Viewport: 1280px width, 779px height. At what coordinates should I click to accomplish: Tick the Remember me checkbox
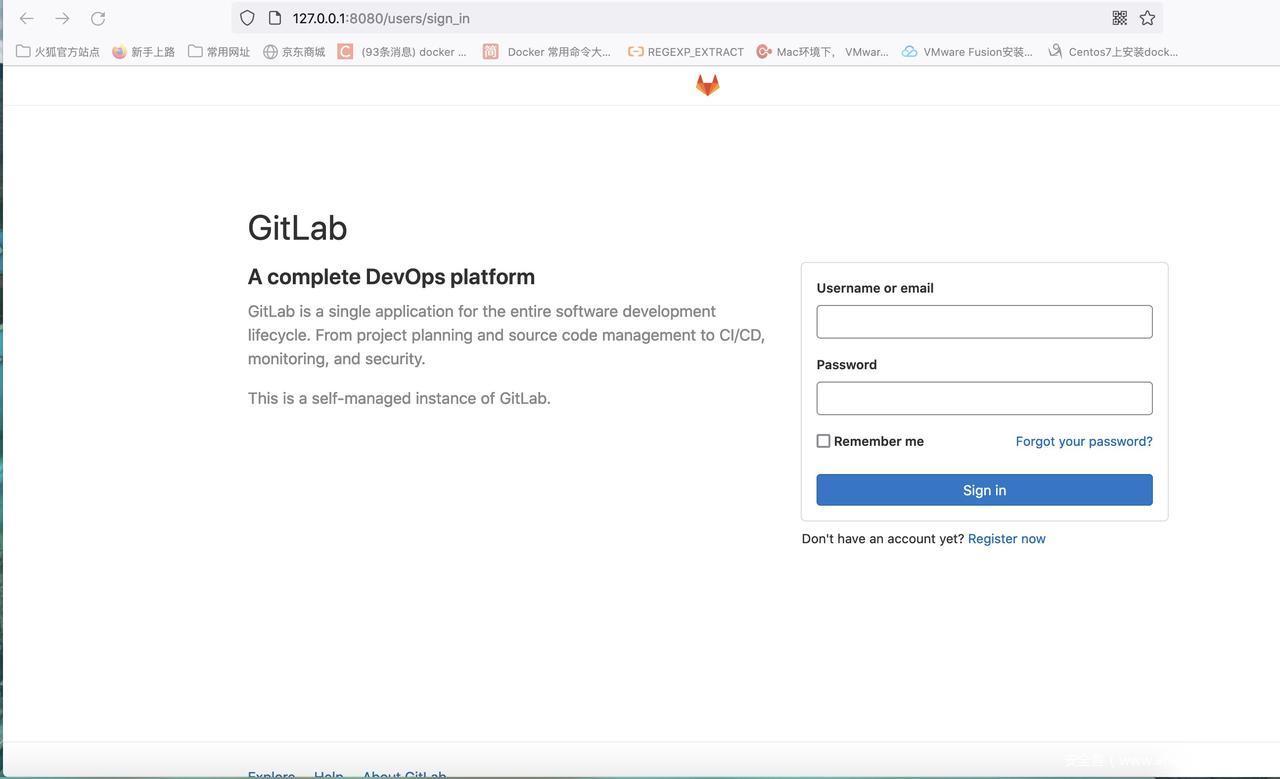tap(823, 441)
